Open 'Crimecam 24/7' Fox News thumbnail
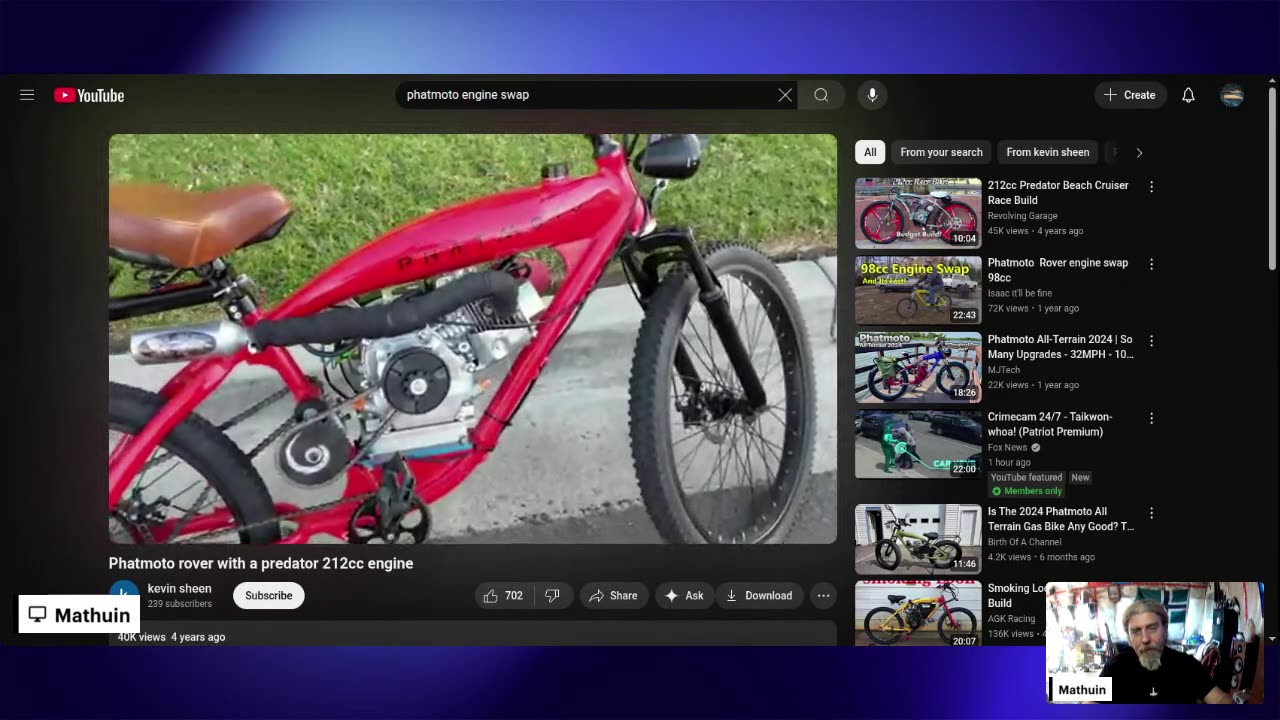 918,444
